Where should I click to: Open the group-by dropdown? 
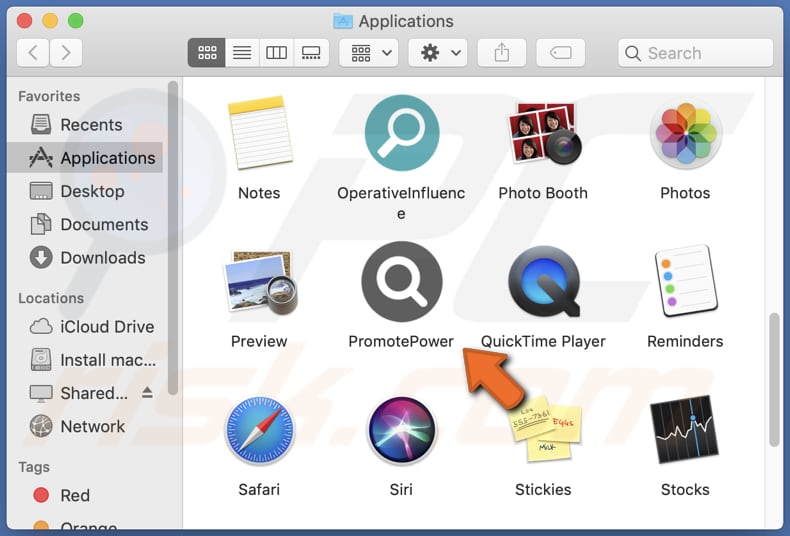tap(369, 53)
